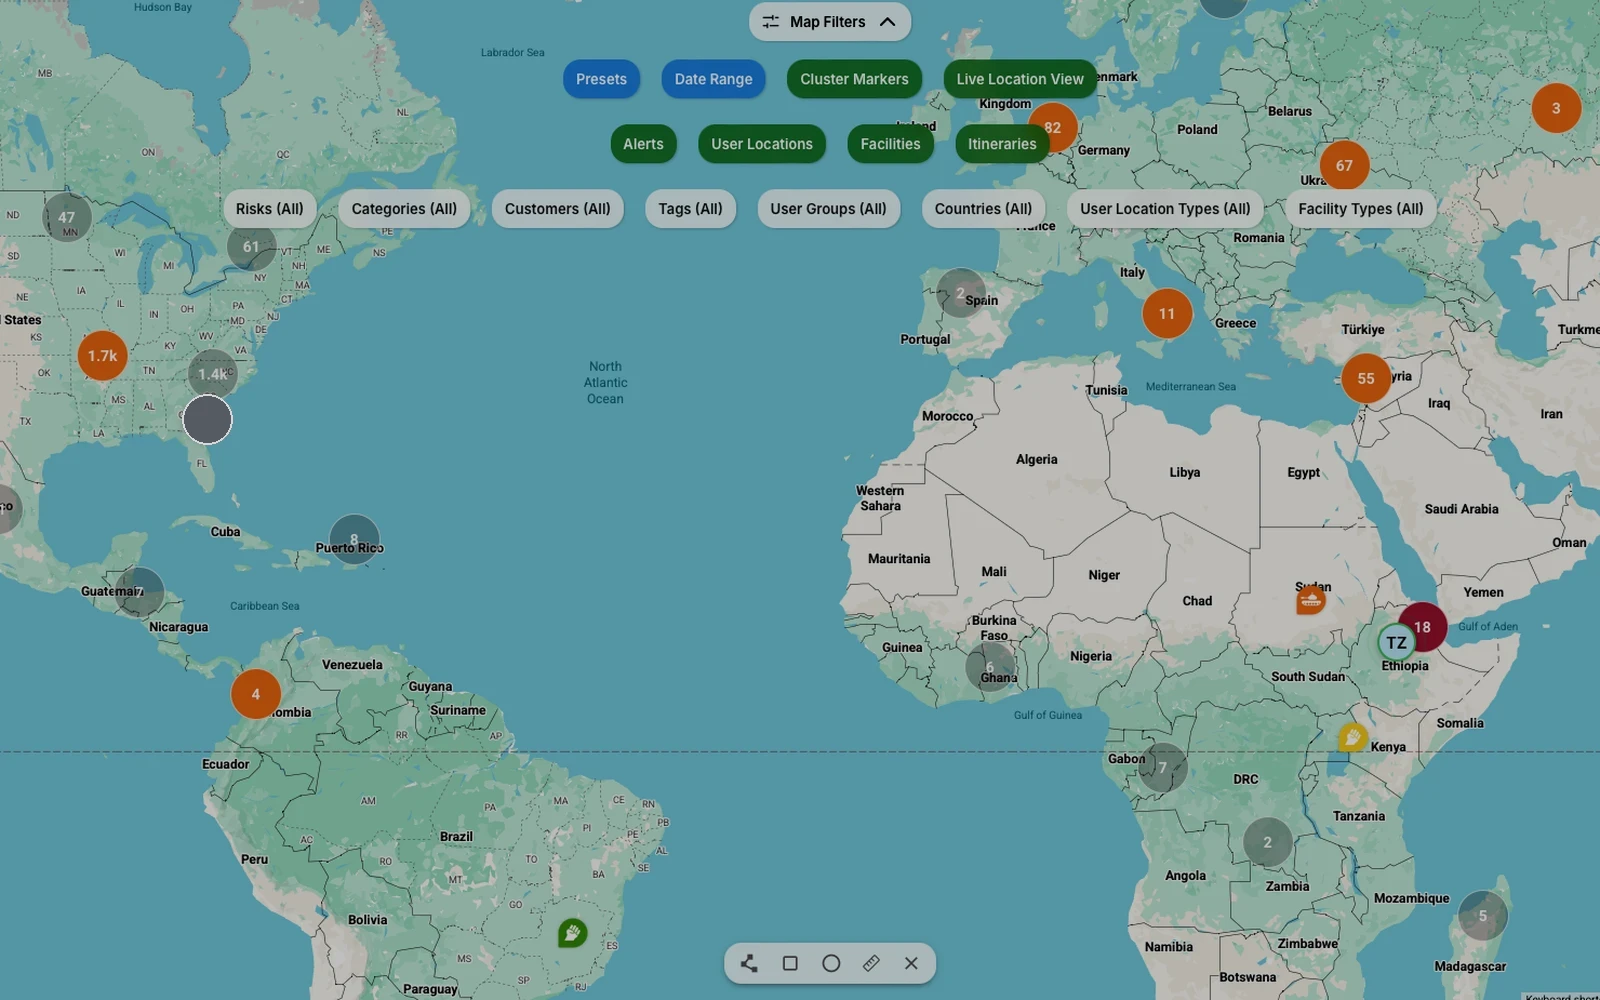Toggle the Cluster Markers option
Image resolution: width=1600 pixels, height=1000 pixels.
(x=854, y=79)
